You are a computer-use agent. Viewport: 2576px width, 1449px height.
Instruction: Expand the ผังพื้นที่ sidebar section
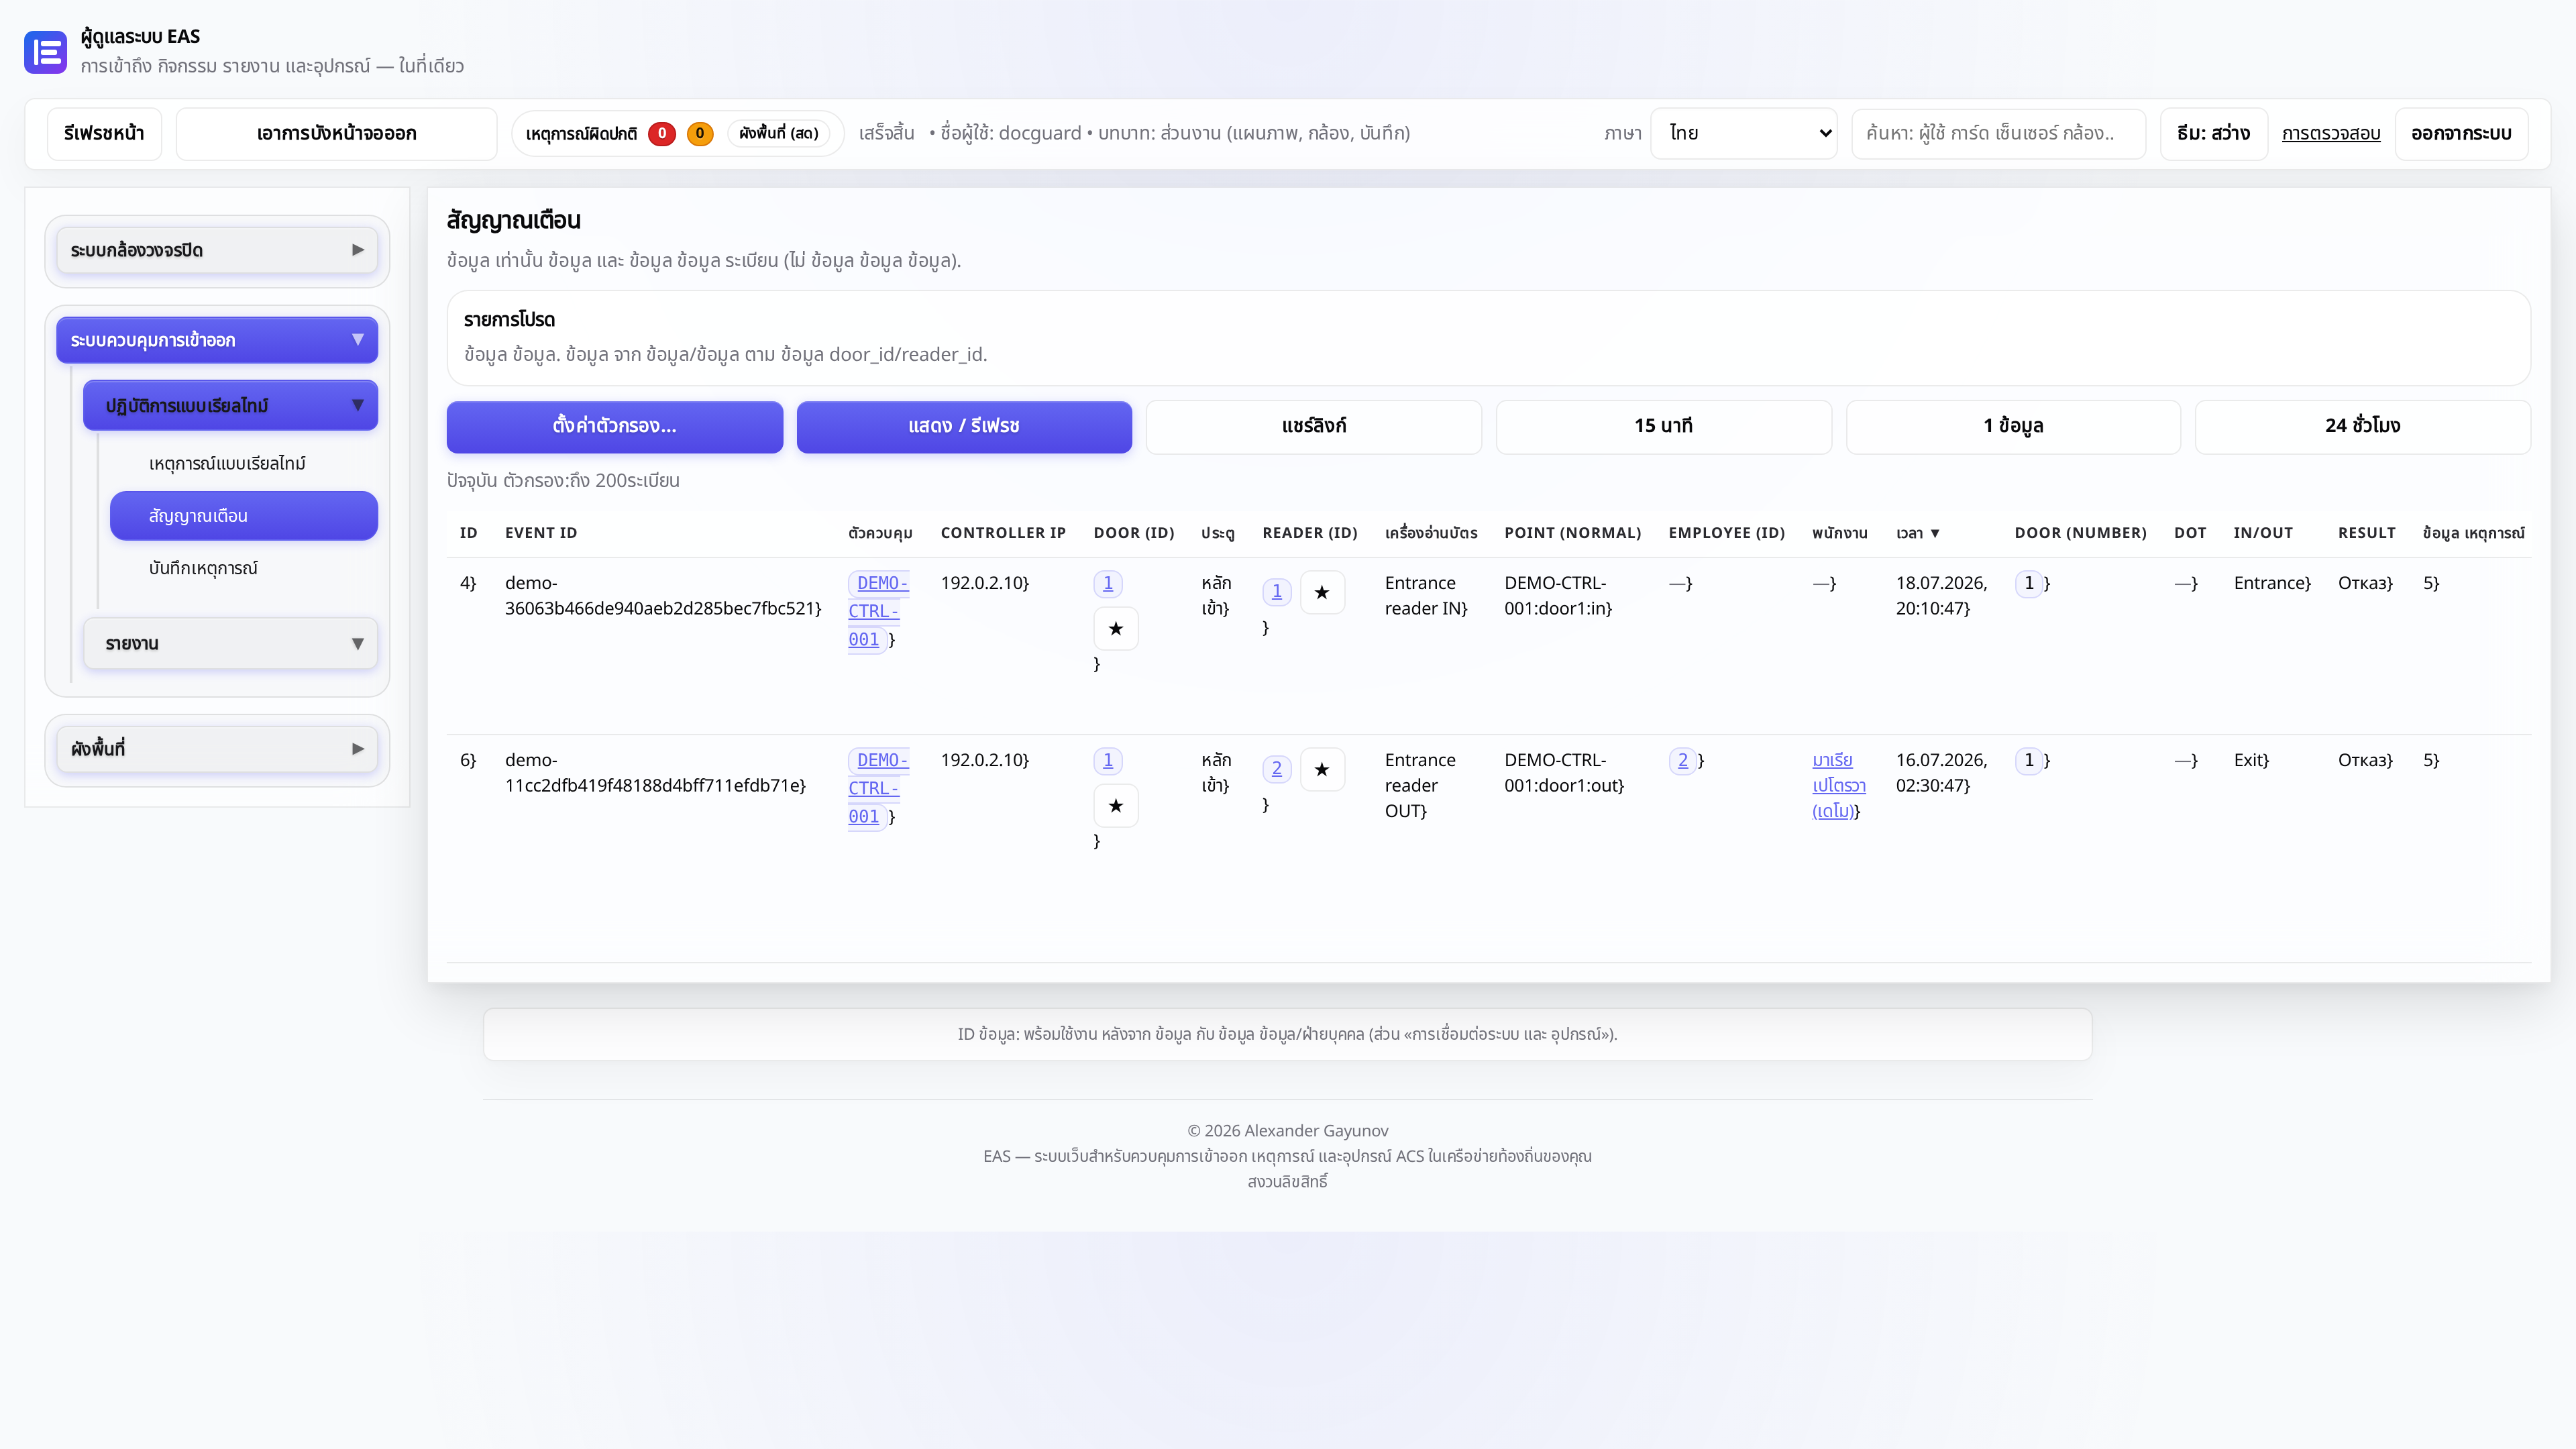(217, 748)
